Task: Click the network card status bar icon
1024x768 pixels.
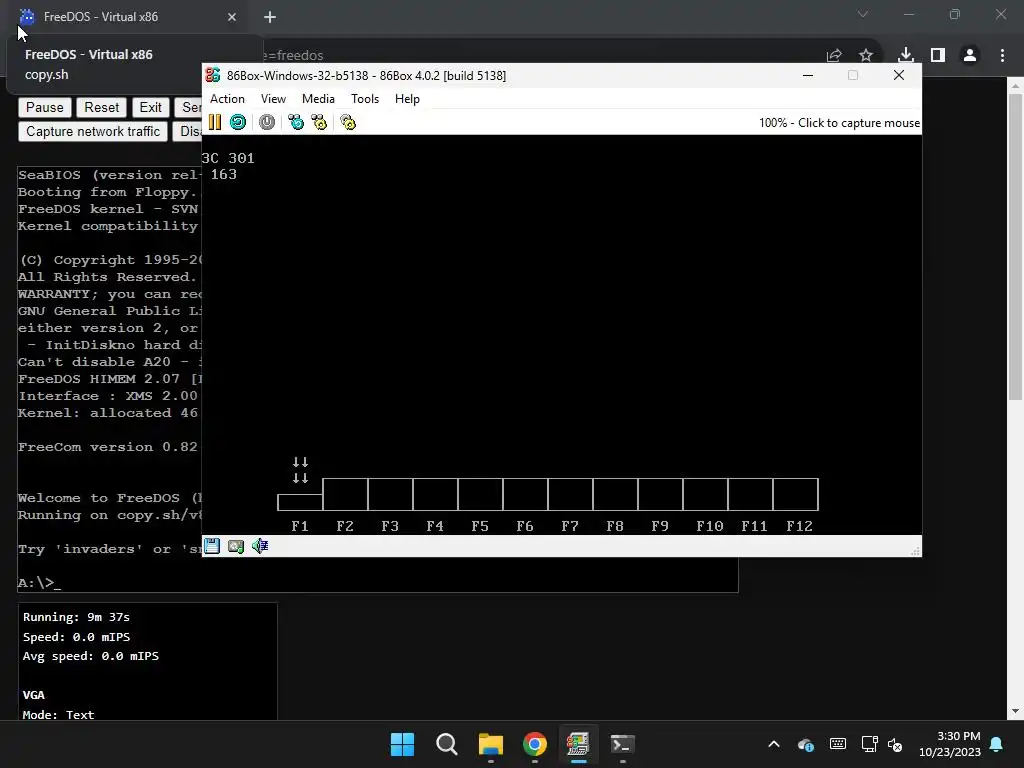Action: click(x=236, y=546)
